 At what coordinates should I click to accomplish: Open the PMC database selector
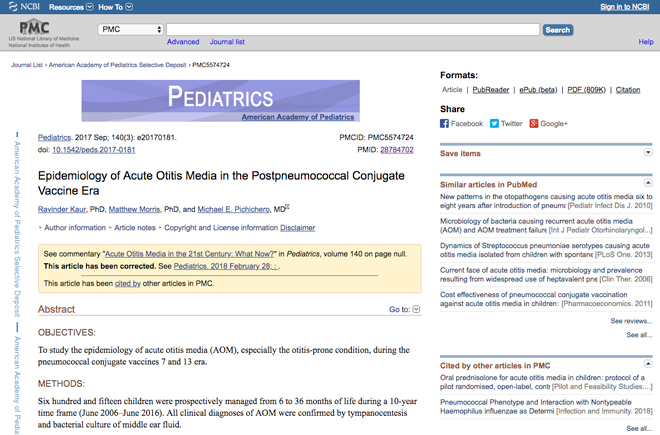[130, 29]
